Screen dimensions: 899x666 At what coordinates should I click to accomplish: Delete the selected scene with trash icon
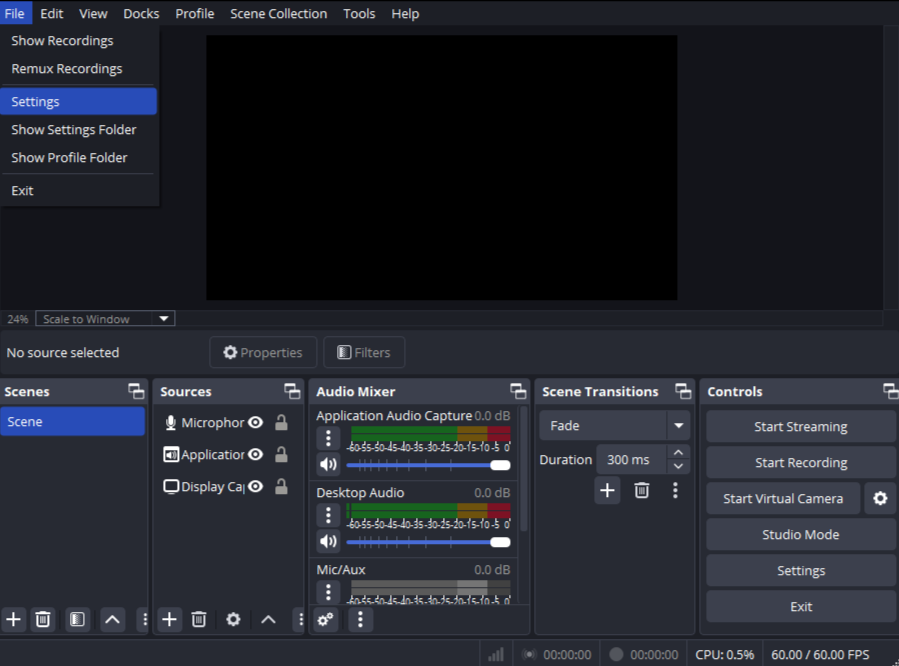[x=43, y=620]
